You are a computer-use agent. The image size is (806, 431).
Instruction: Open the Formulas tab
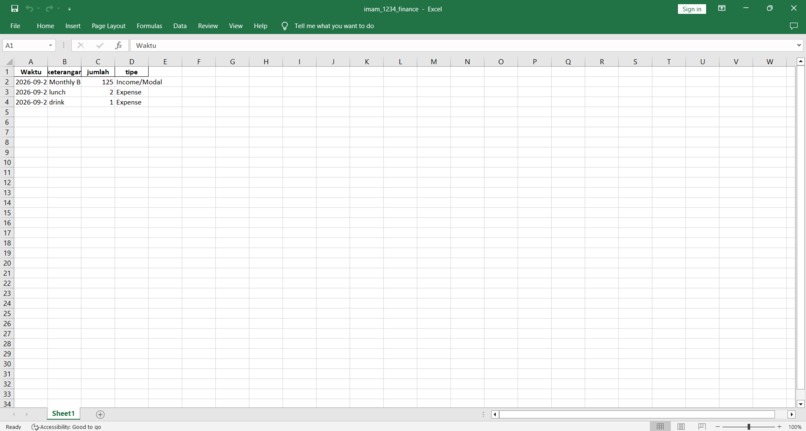click(149, 26)
